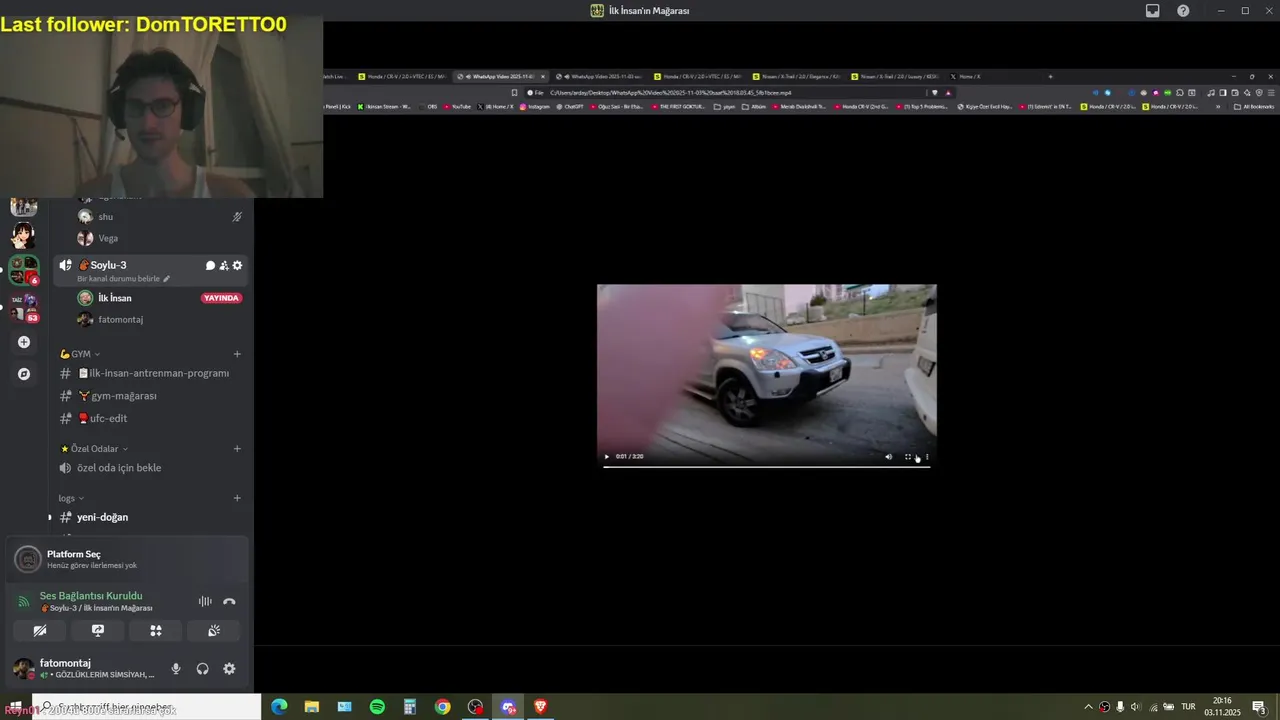The height and width of the screenshot is (720, 1280).
Task: Mute the microphone in the user panel
Action: pyautogui.click(x=176, y=669)
